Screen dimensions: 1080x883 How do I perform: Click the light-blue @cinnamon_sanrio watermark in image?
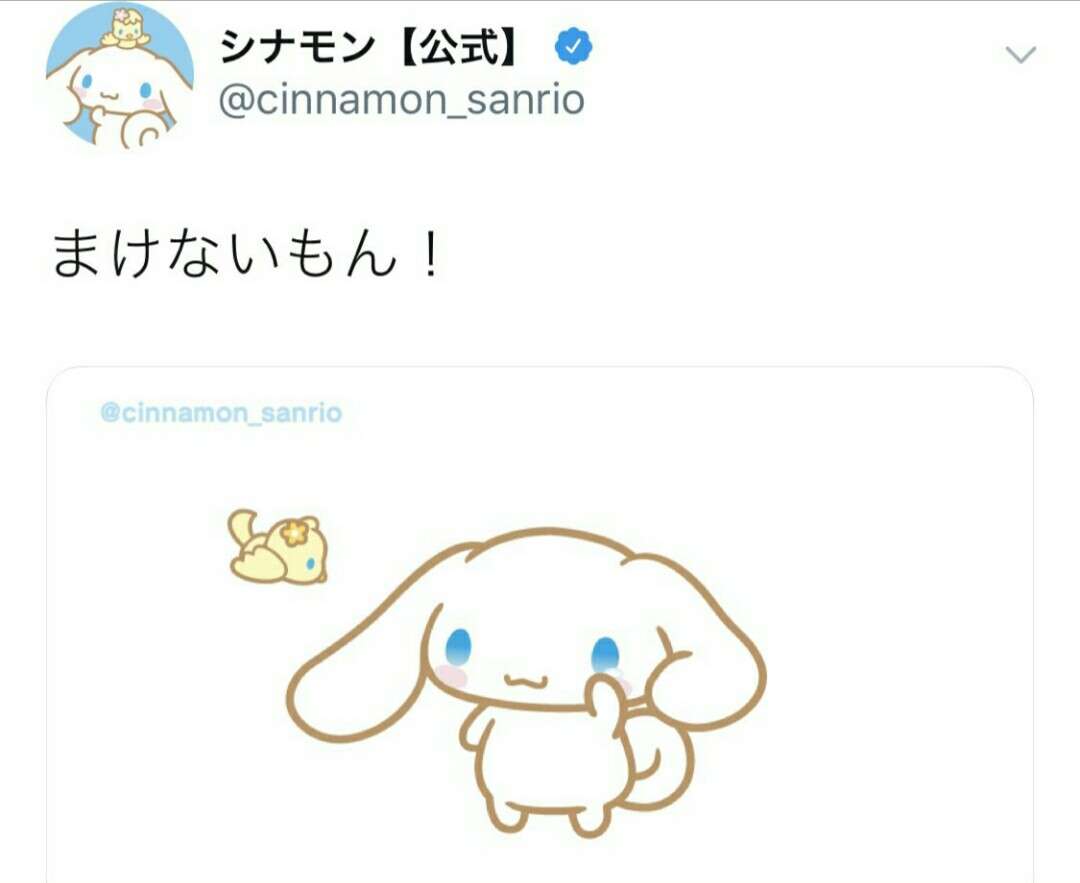[221, 413]
